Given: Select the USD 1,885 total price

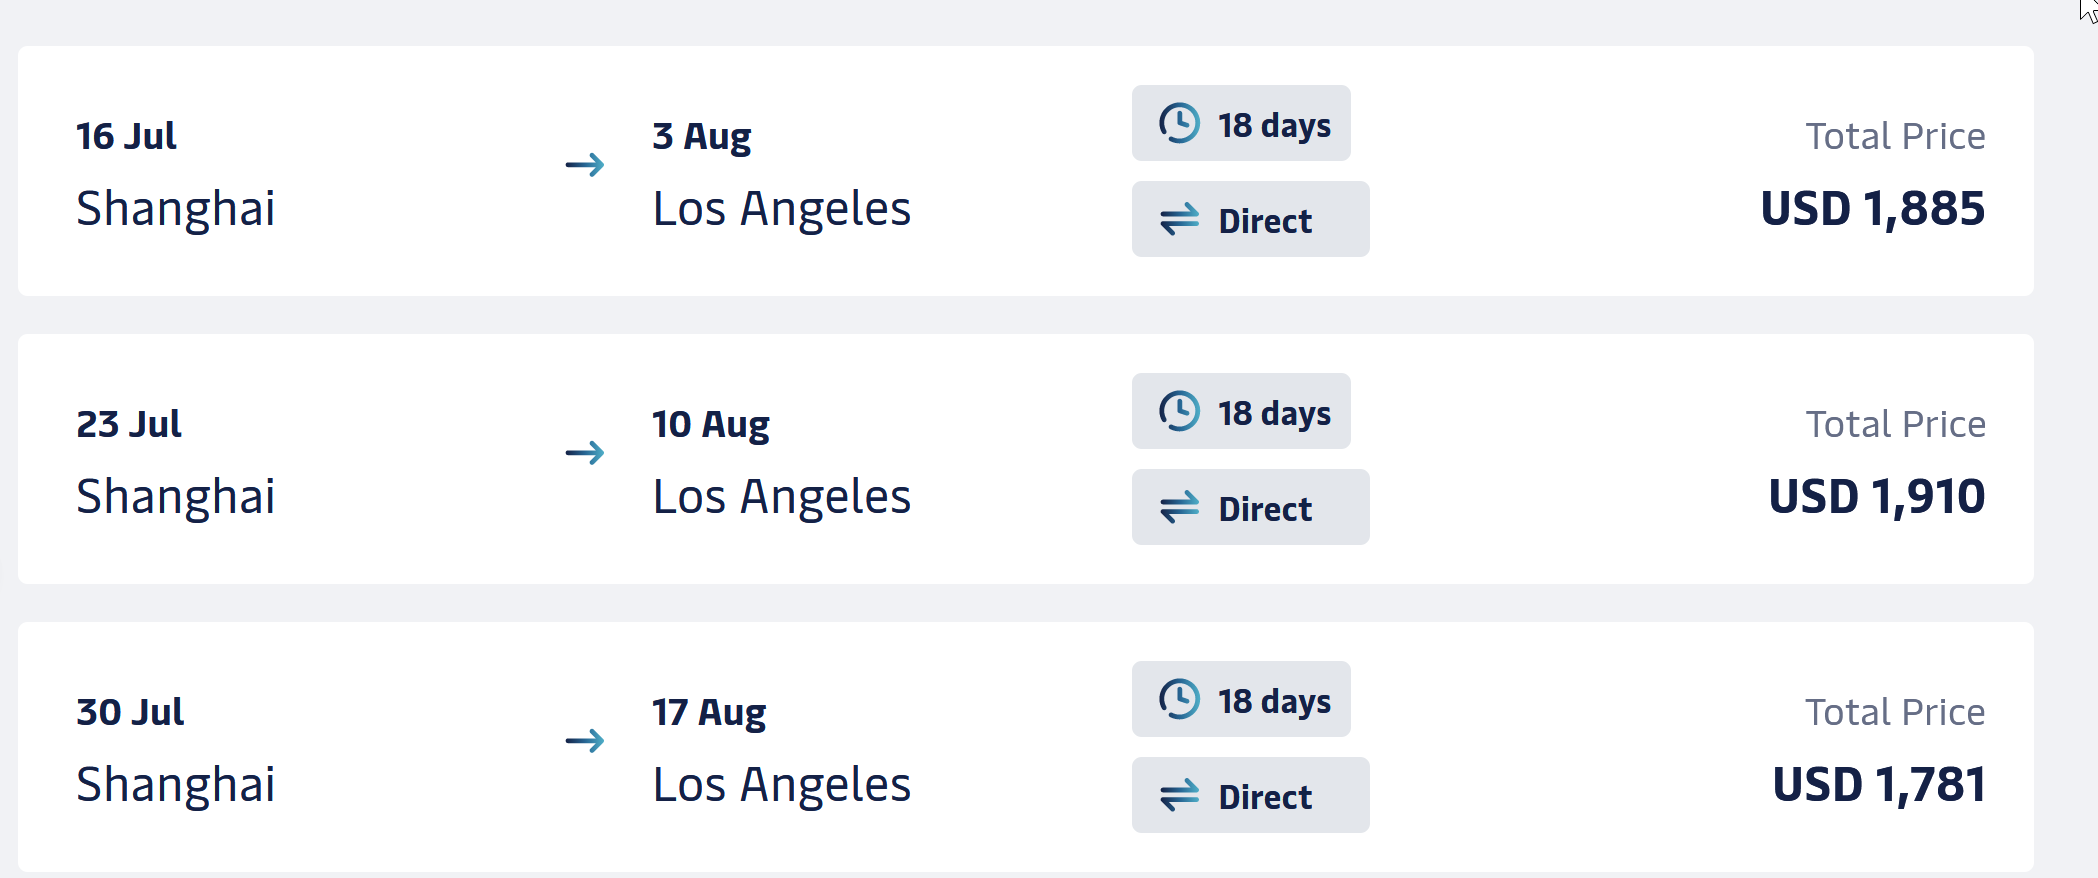Looking at the screenshot, I should click(x=1872, y=209).
